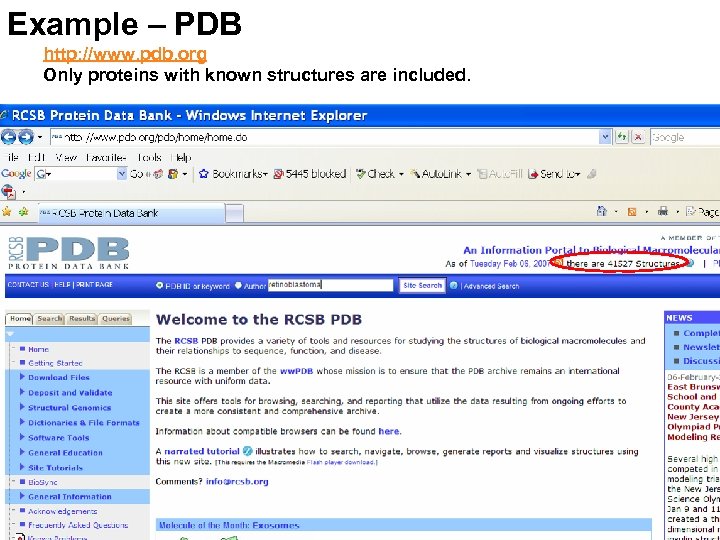
Task: Click the browser address bar URL field
Action: [324, 137]
